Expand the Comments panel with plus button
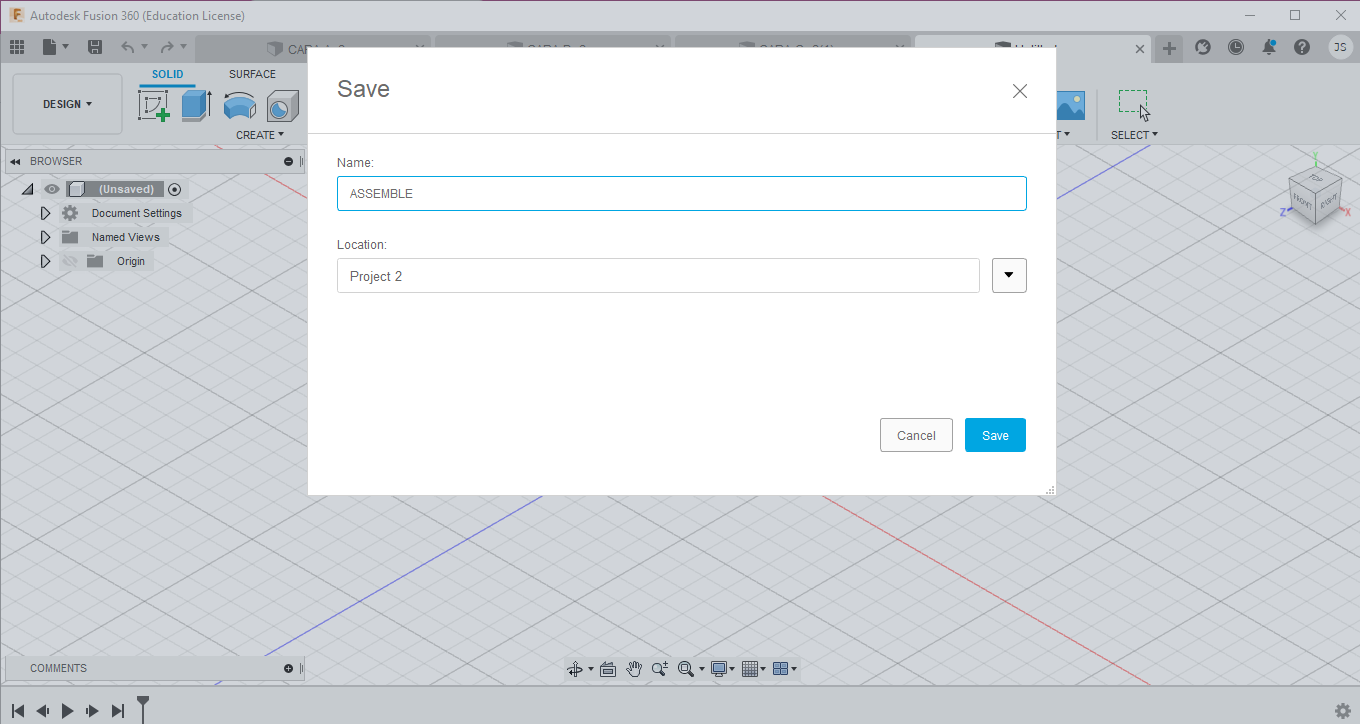This screenshot has height=724, width=1360. pos(288,668)
